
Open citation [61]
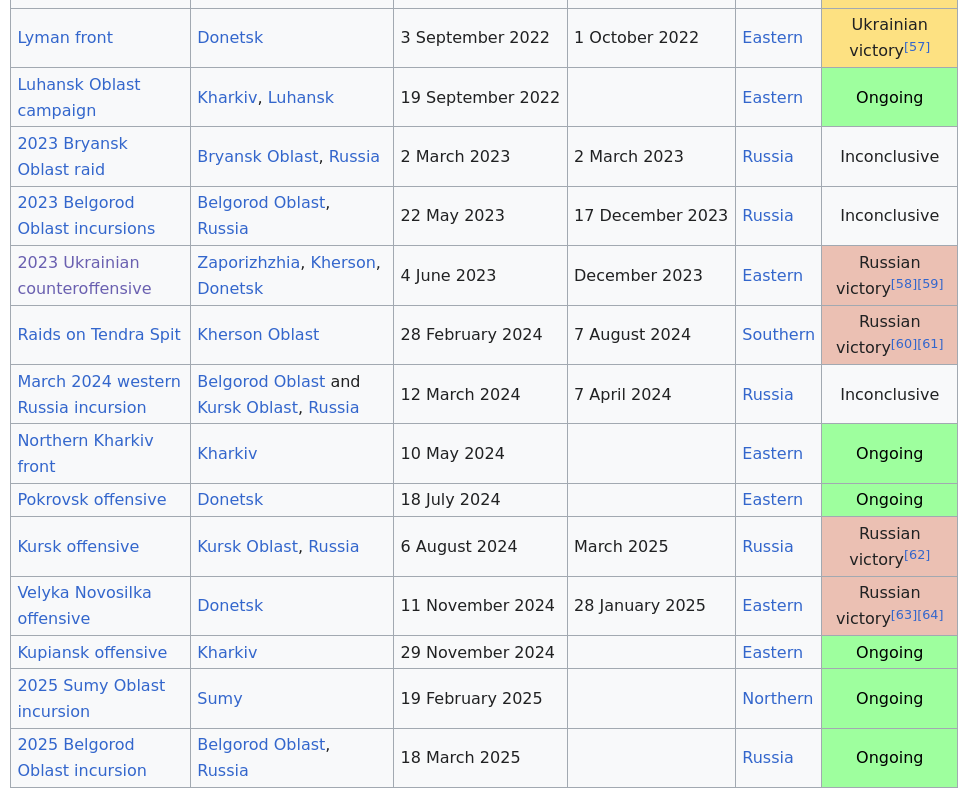[x=930, y=344]
